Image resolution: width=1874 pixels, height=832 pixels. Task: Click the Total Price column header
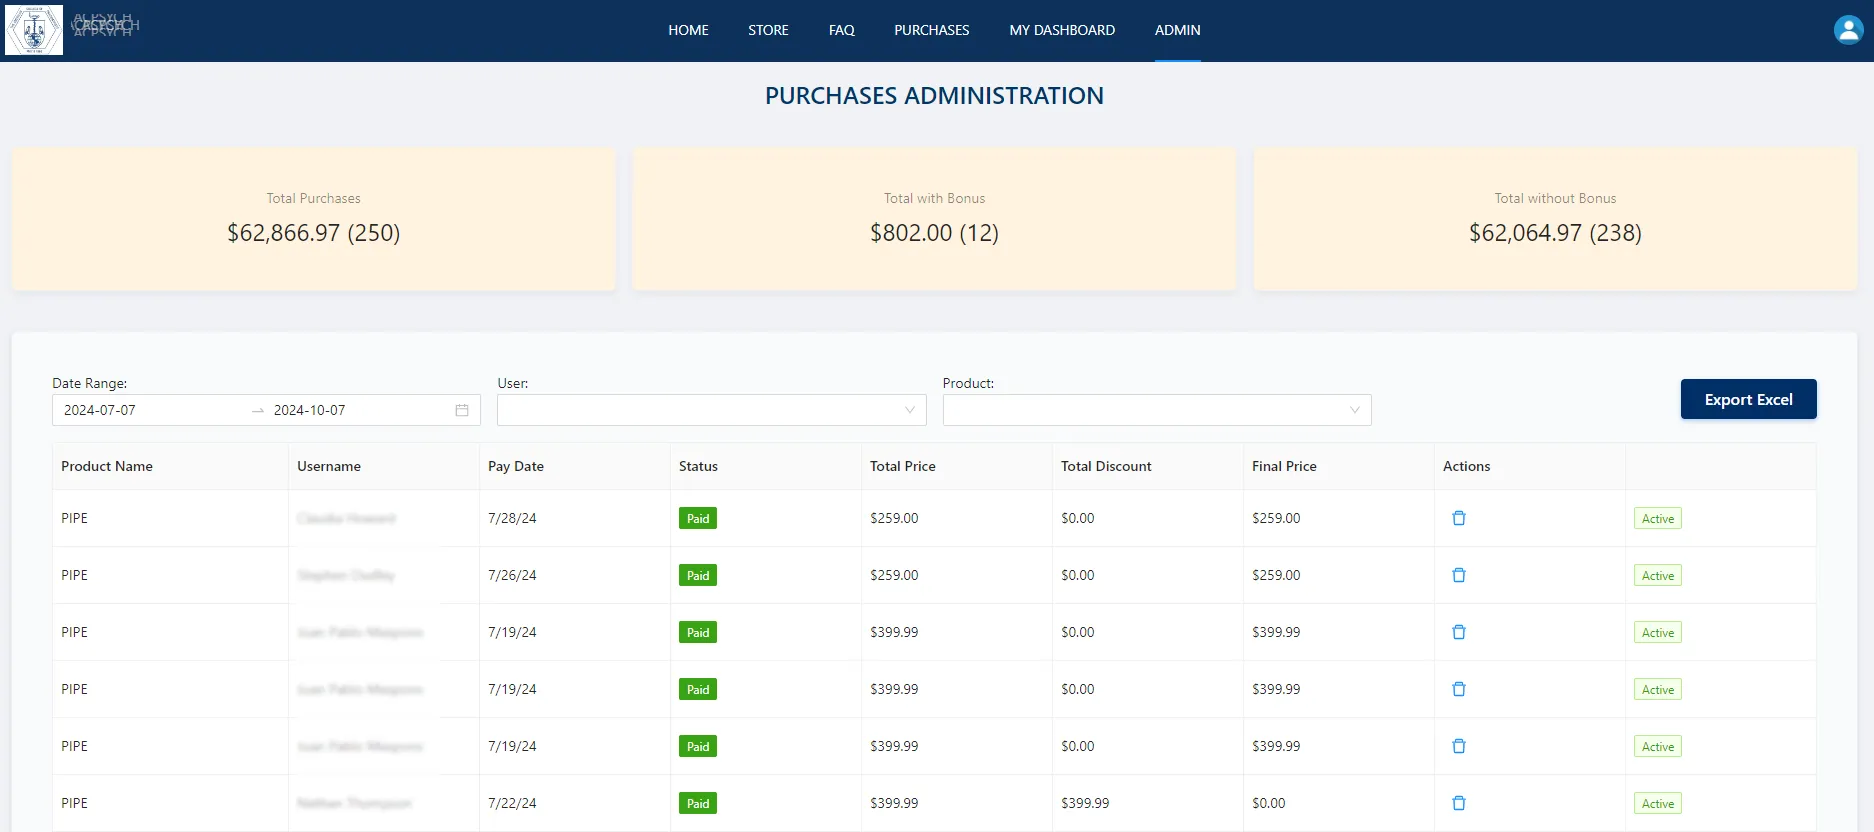957,466
